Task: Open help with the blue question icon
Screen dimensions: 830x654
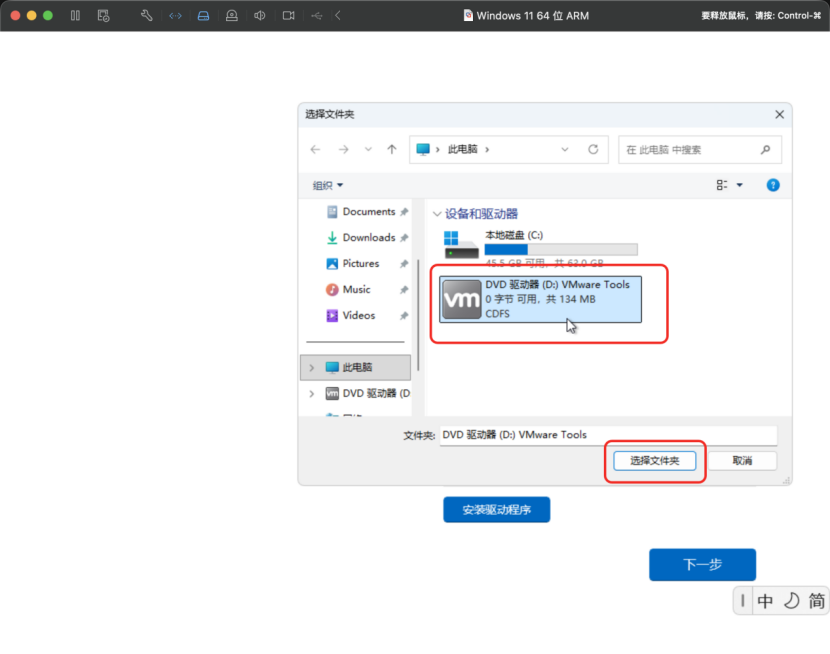Action: [x=773, y=185]
